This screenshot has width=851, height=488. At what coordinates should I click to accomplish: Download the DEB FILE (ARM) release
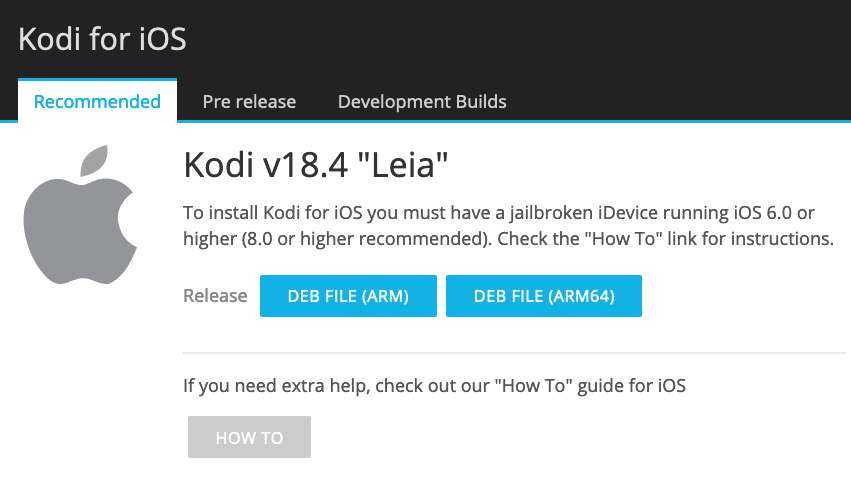348,296
